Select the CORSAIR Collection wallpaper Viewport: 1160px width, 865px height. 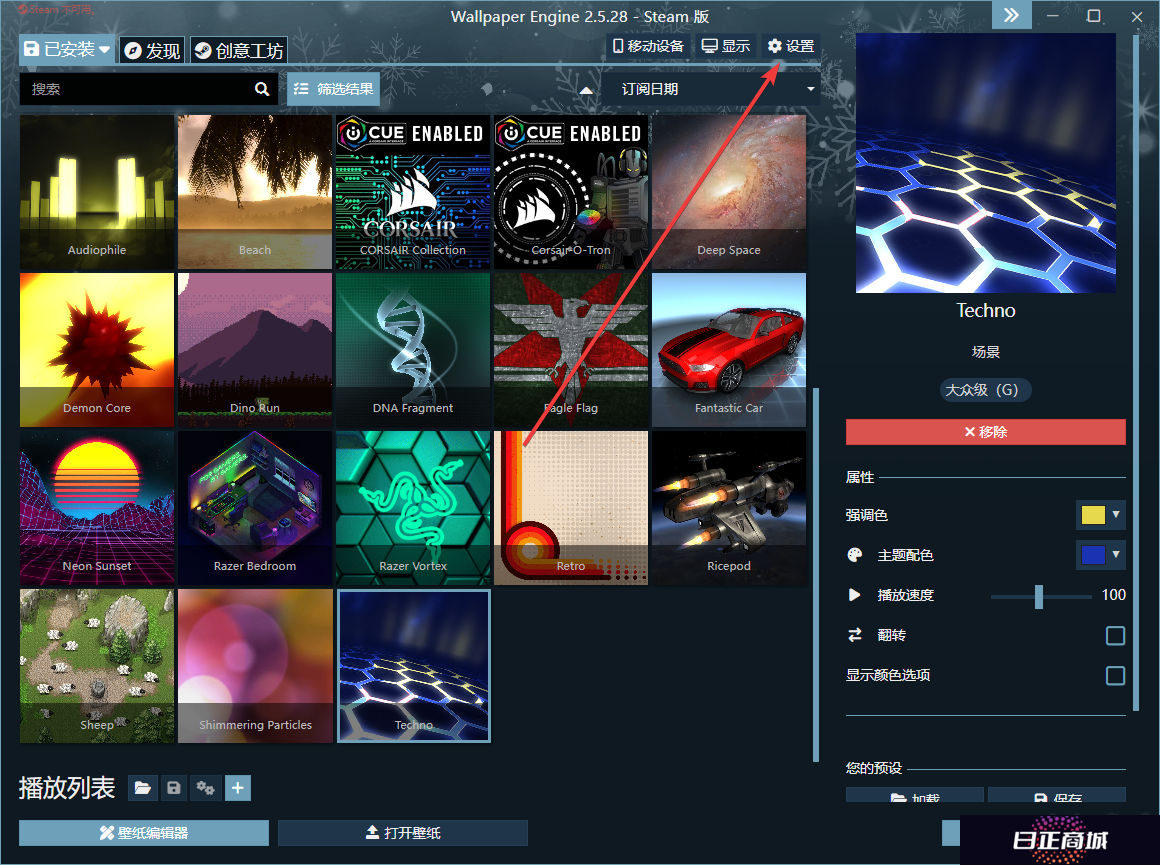(x=413, y=192)
